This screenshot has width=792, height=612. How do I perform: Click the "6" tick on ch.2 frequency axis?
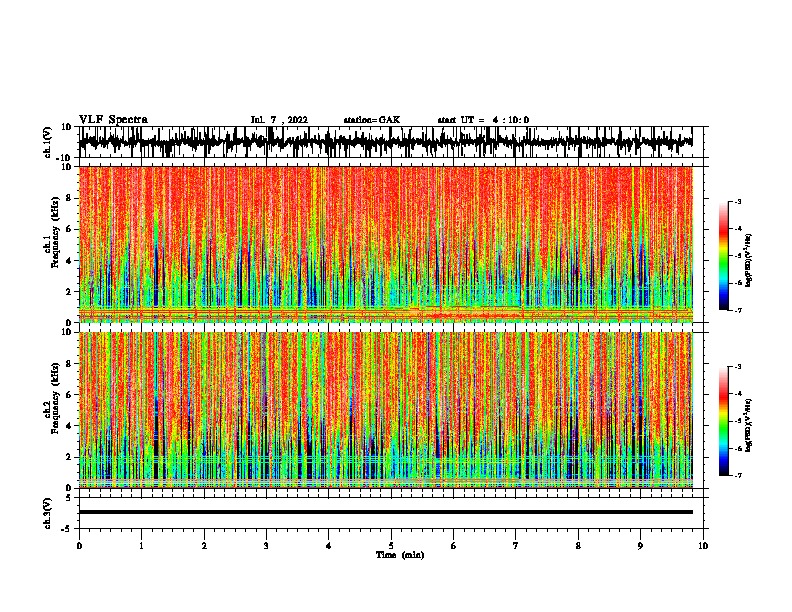click(x=69, y=394)
